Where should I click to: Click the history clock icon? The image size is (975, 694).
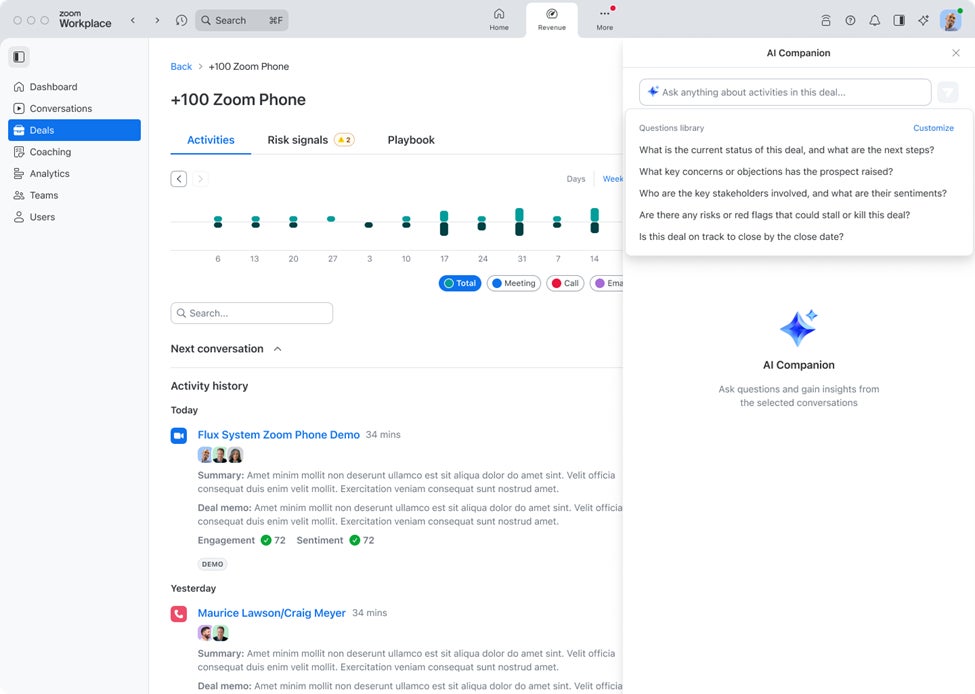point(181,21)
